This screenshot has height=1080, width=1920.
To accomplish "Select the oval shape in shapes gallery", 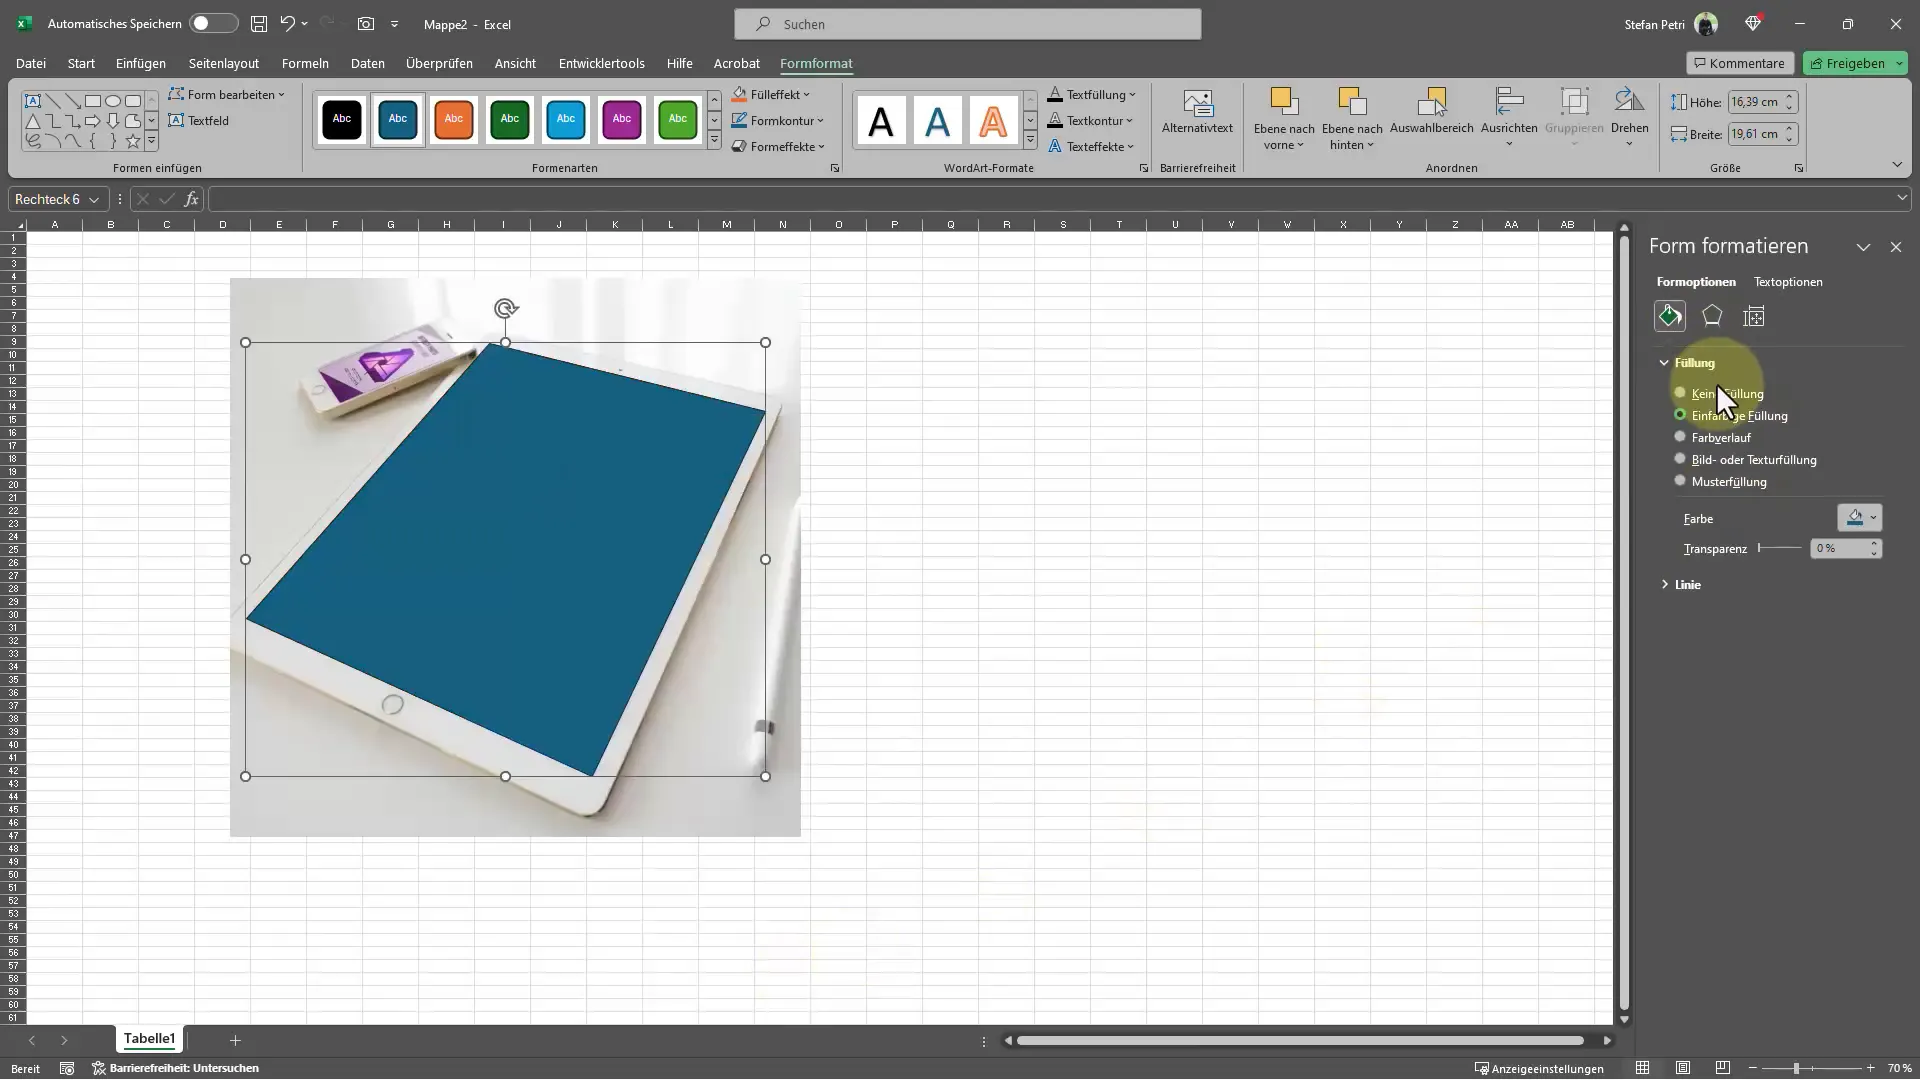I will pos(113,101).
